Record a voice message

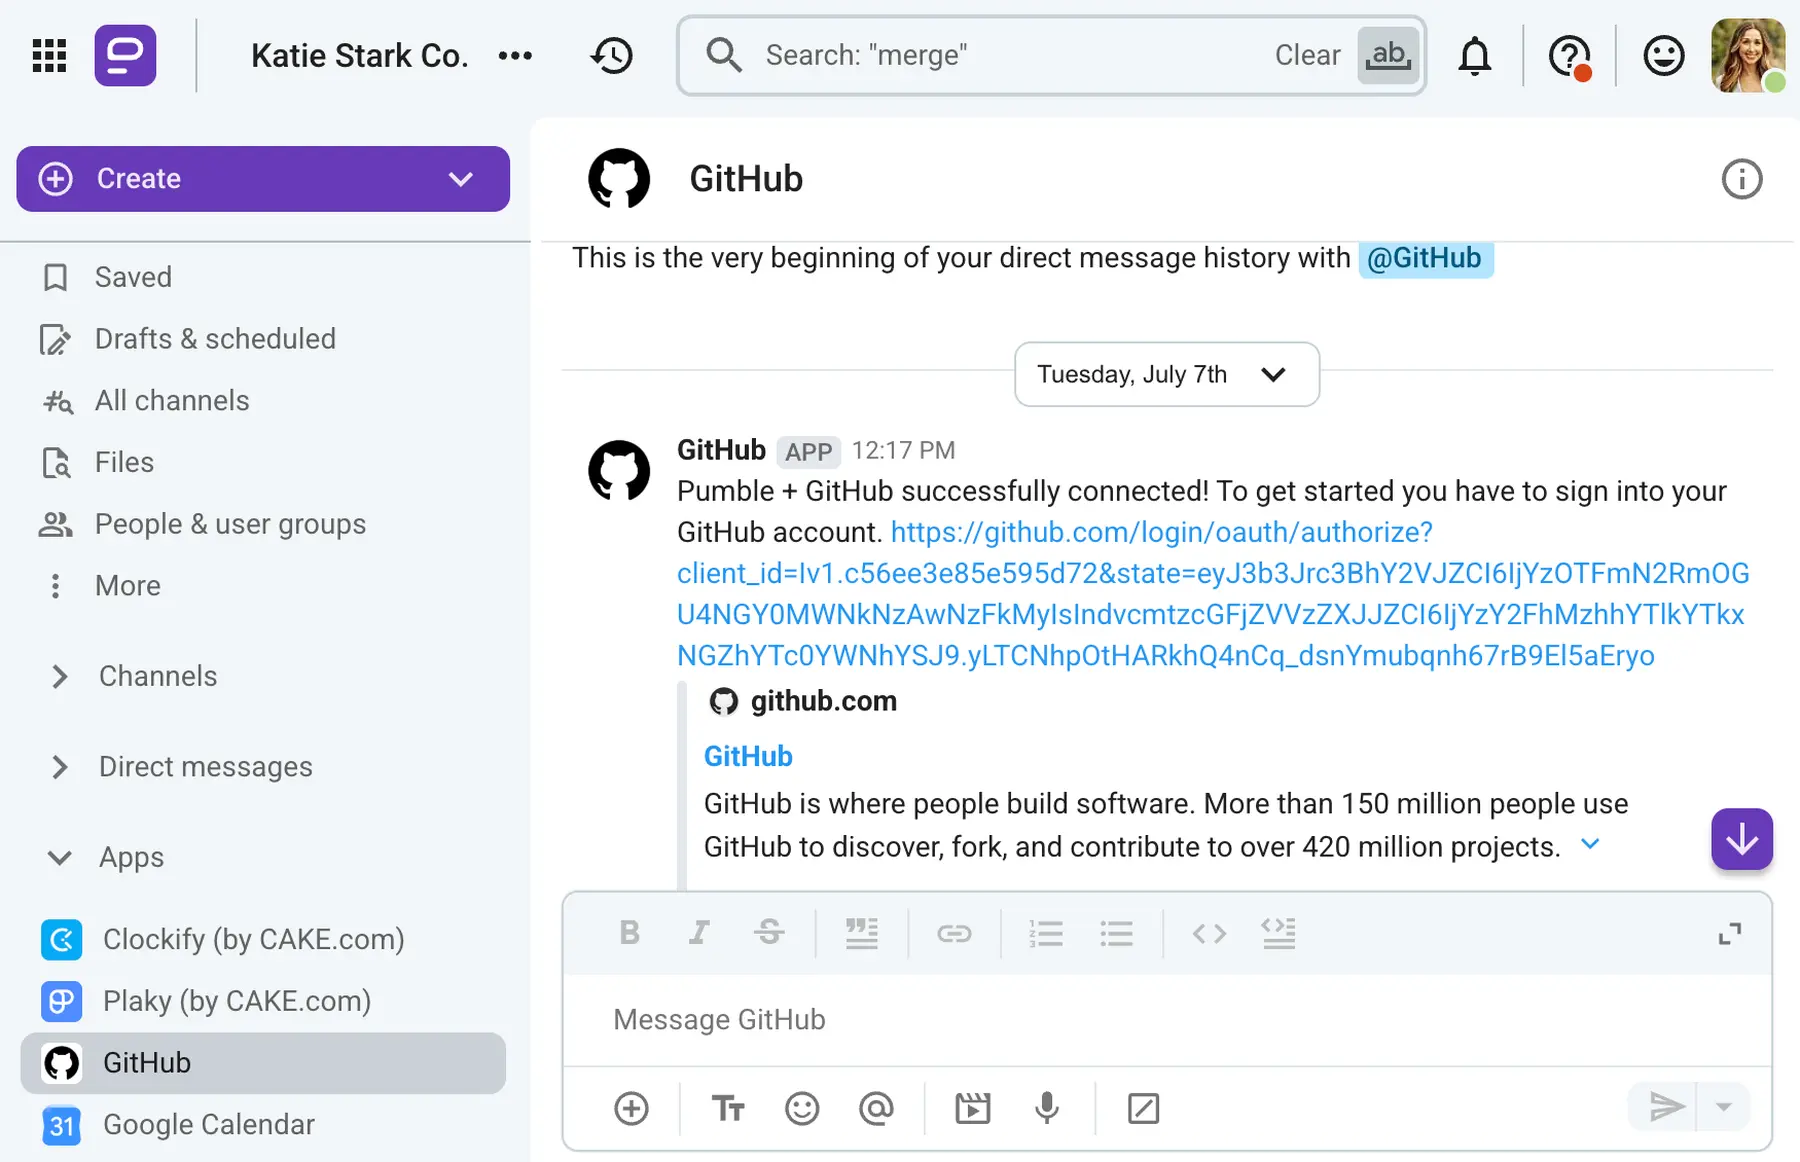tap(1047, 1108)
